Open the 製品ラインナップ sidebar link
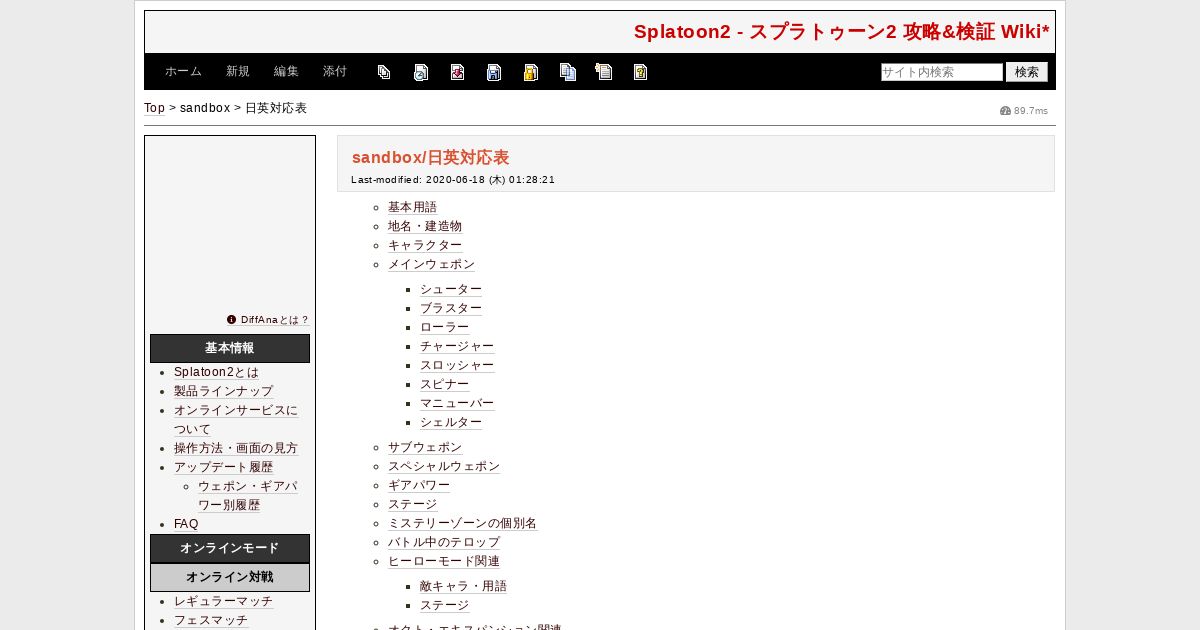 [x=223, y=391]
